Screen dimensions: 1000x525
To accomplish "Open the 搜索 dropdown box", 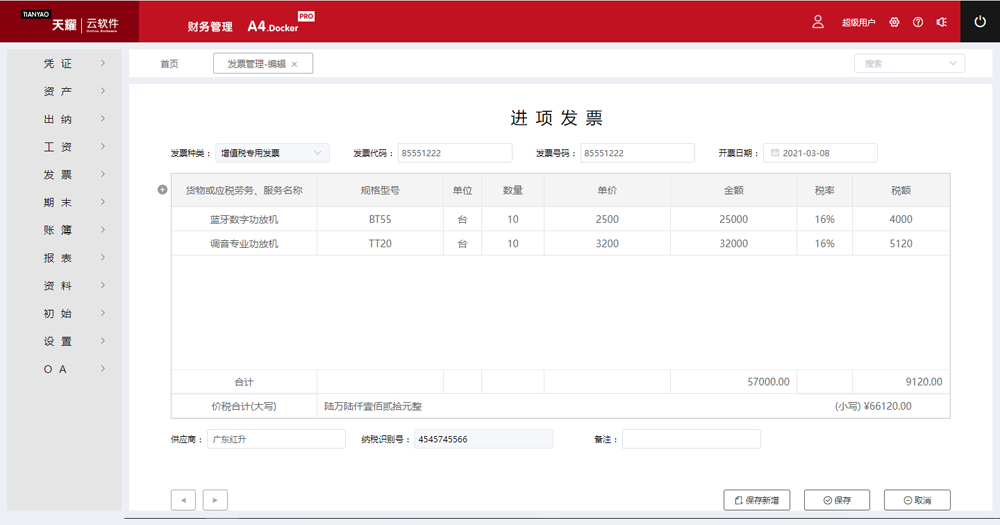I will [909, 63].
